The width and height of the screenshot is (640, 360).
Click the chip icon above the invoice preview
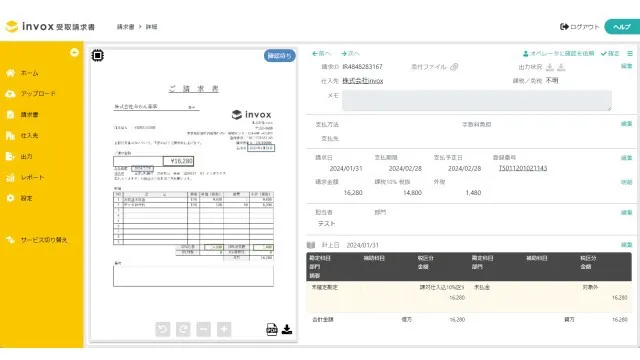[x=98, y=55]
